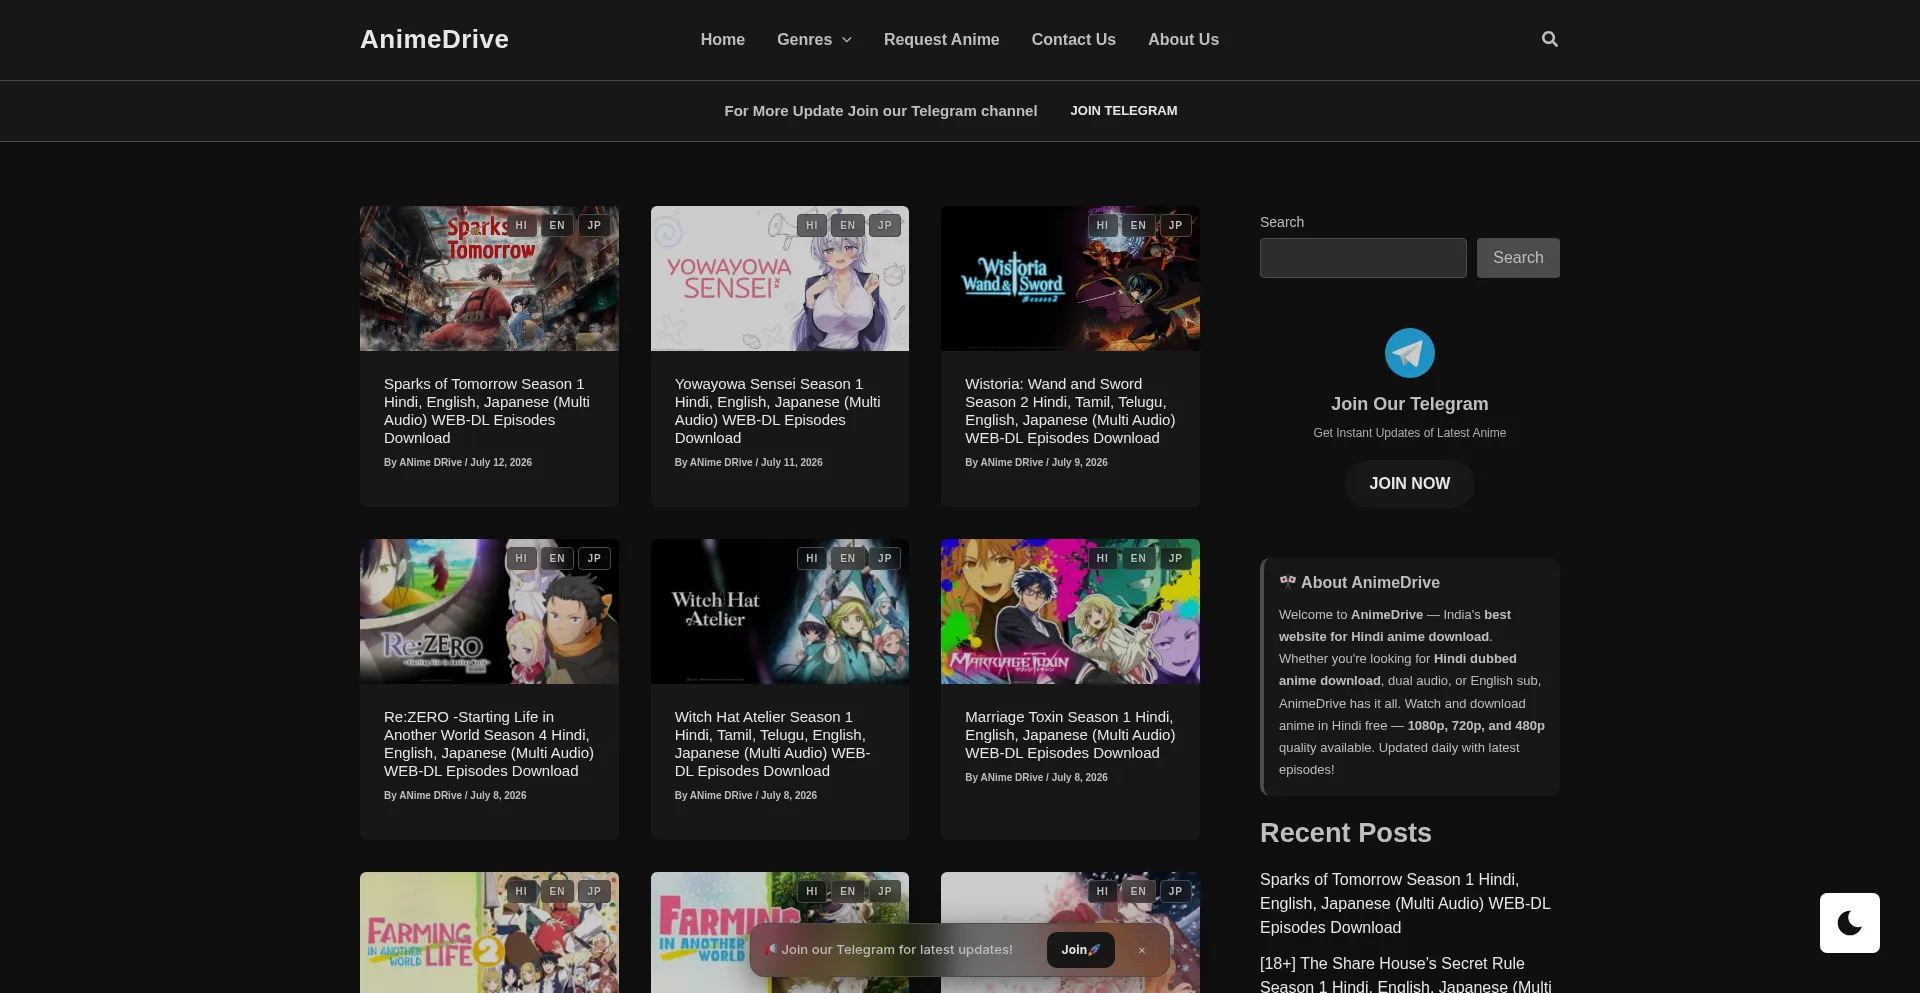This screenshot has width=1920, height=993.
Task: Dismiss the Telegram updates popup
Action: point(1141,950)
